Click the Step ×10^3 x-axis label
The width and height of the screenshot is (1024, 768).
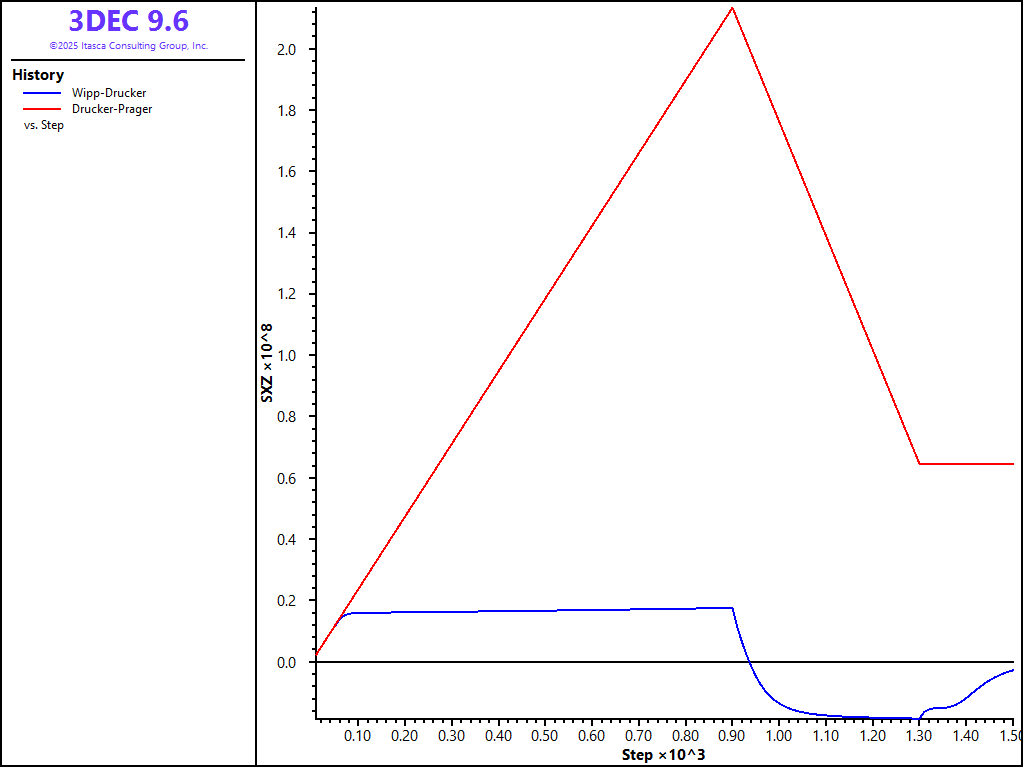(x=663, y=754)
